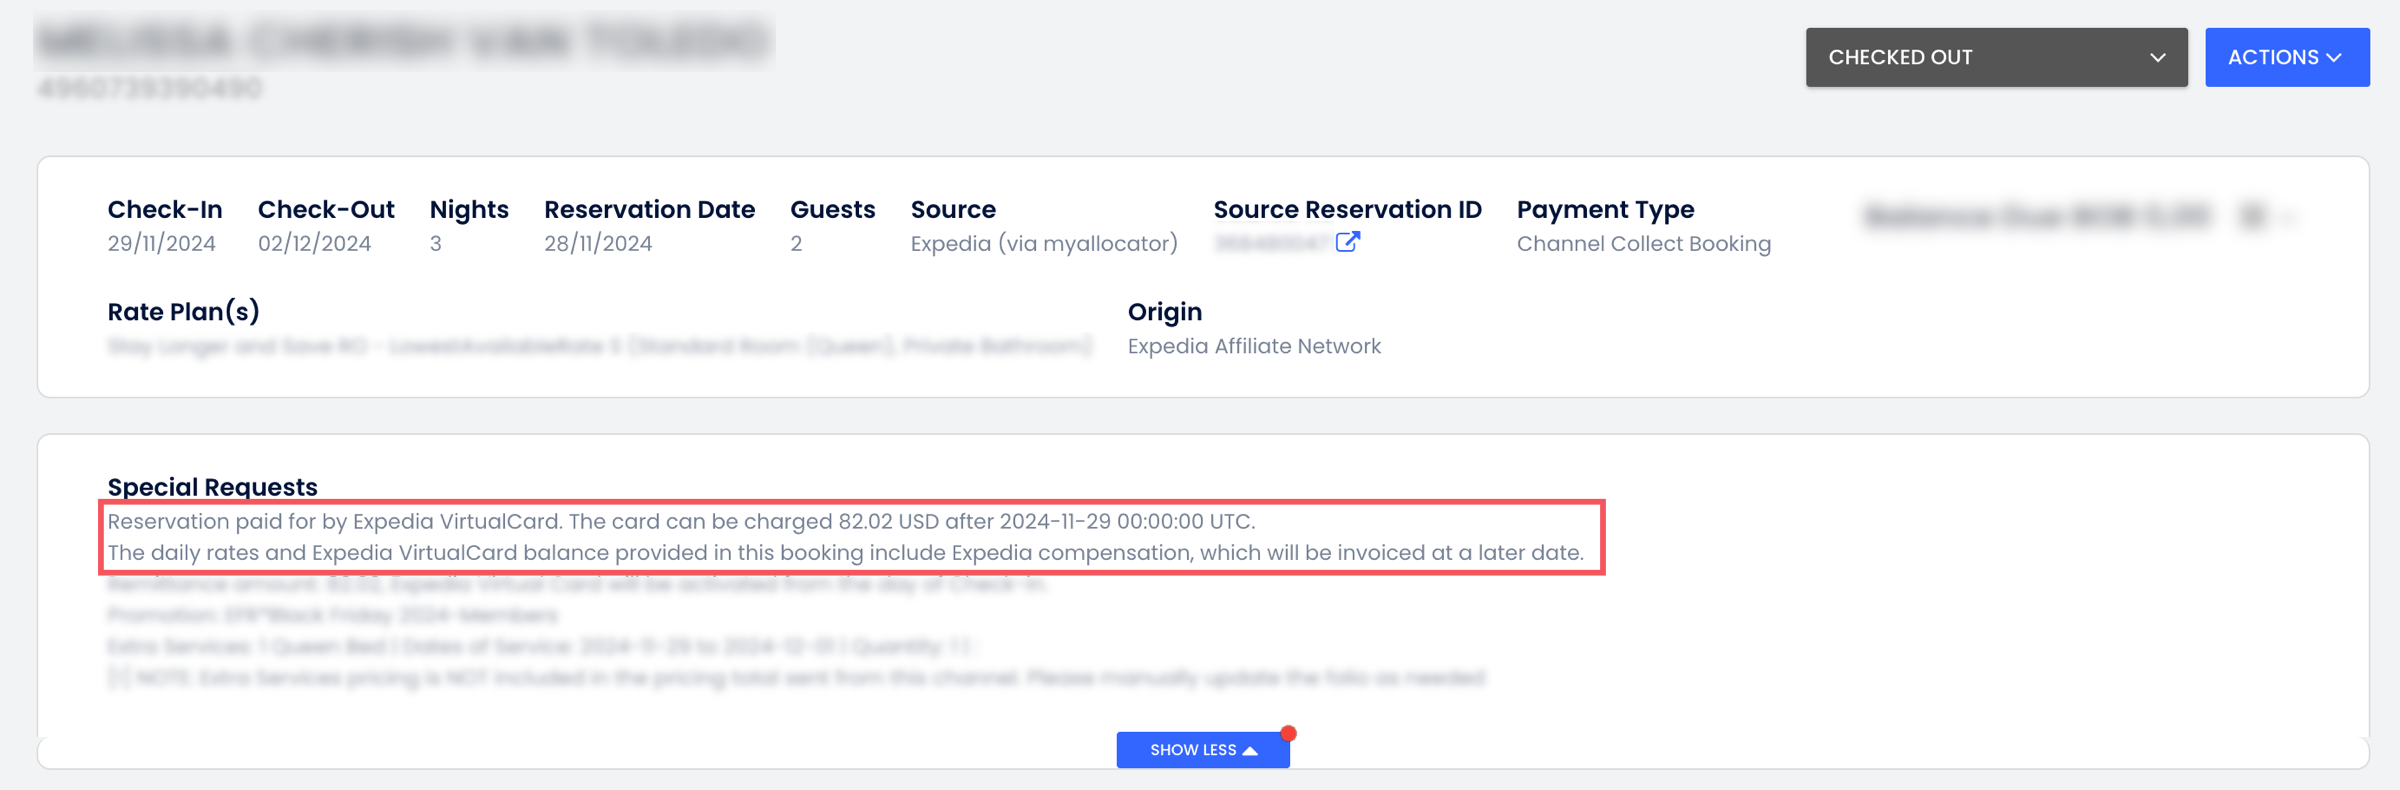Collapse details with SHOW LESS button
Viewport: 2400px width, 790px height.
tap(1202, 750)
